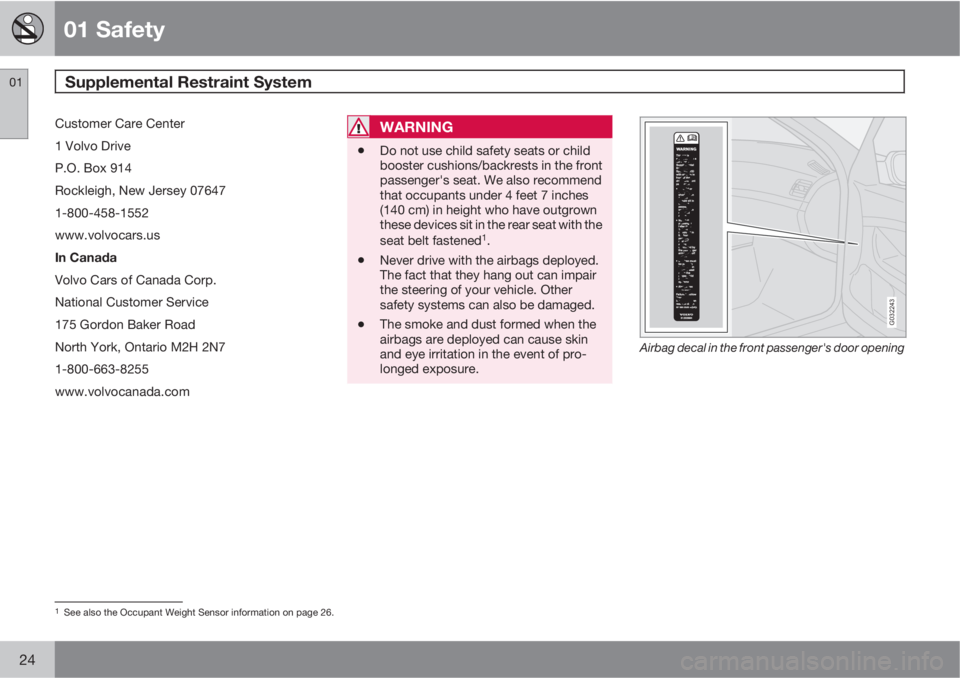This screenshot has height=678, width=960.
Task: Select 'Volvo Cars of Canada Corp.' text
Action: [x=135, y=280]
